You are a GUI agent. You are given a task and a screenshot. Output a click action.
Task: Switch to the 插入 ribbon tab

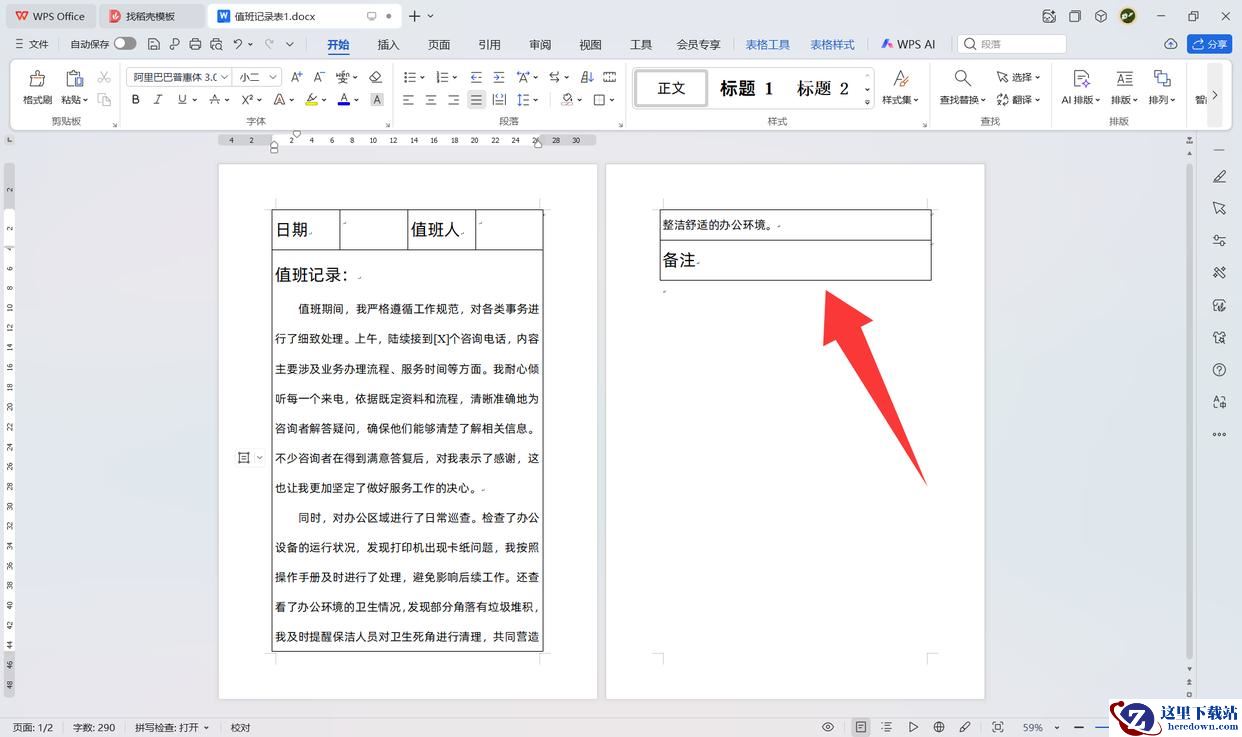click(388, 44)
